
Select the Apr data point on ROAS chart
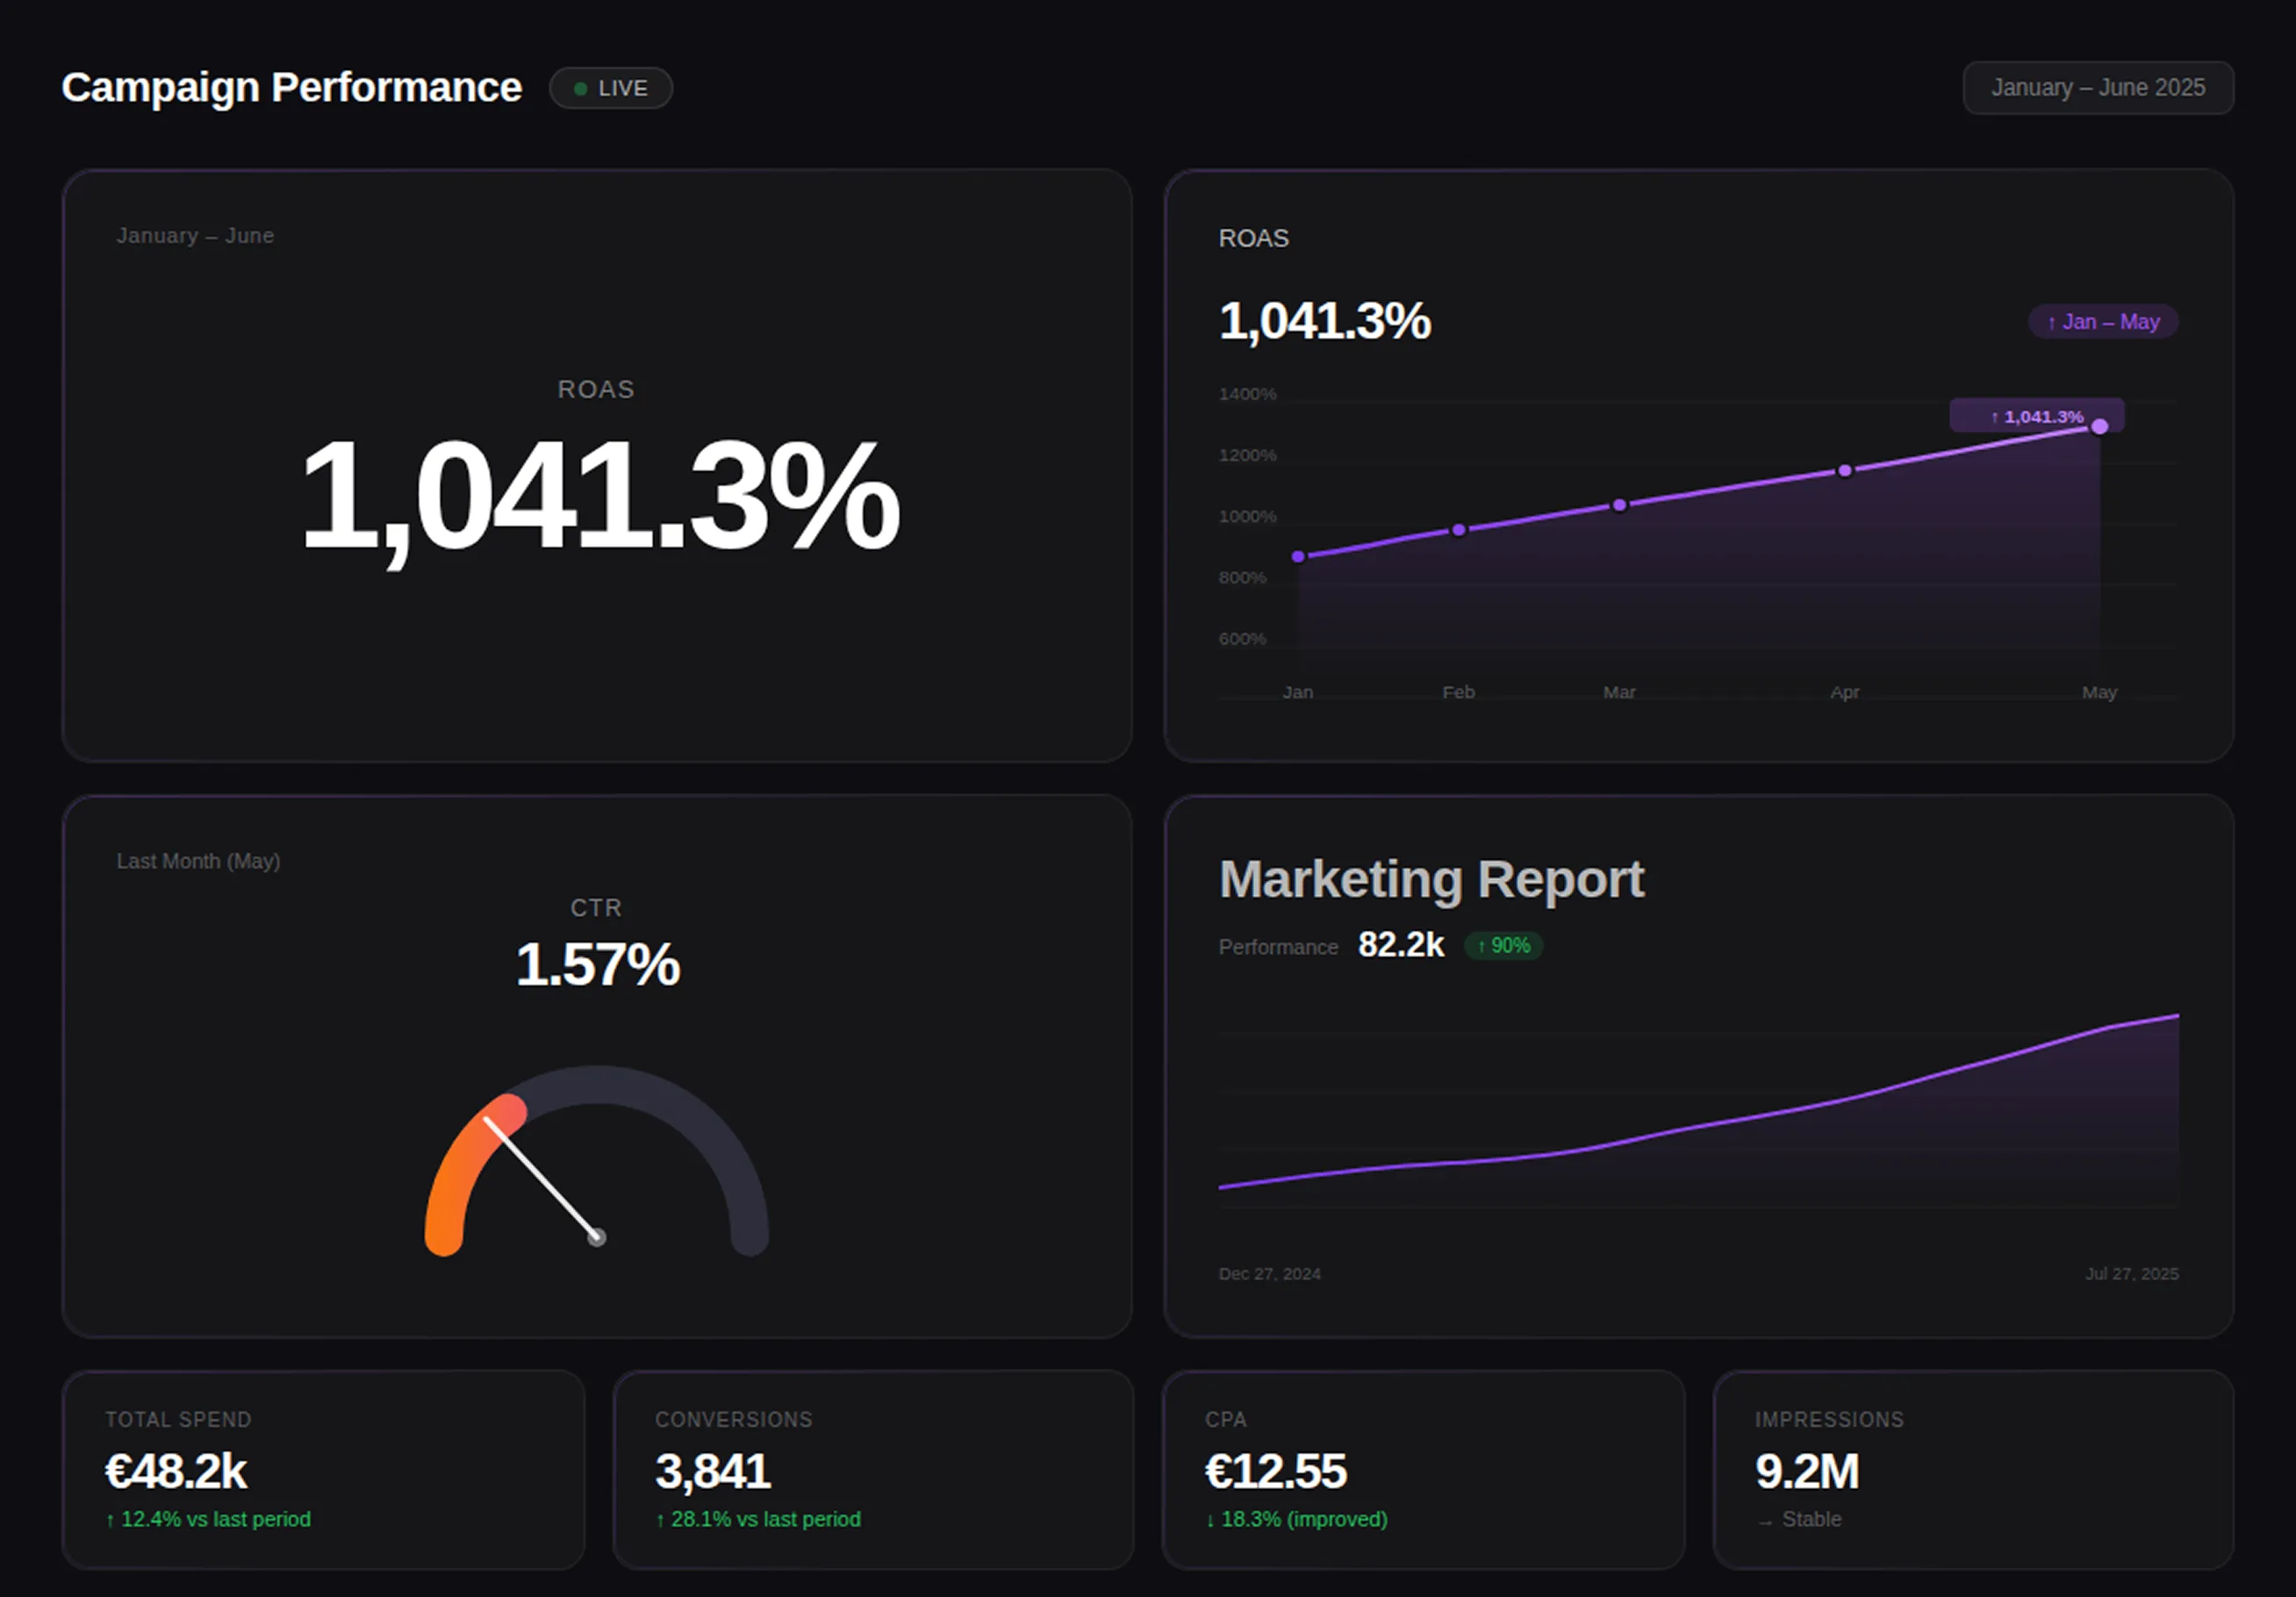1845,471
